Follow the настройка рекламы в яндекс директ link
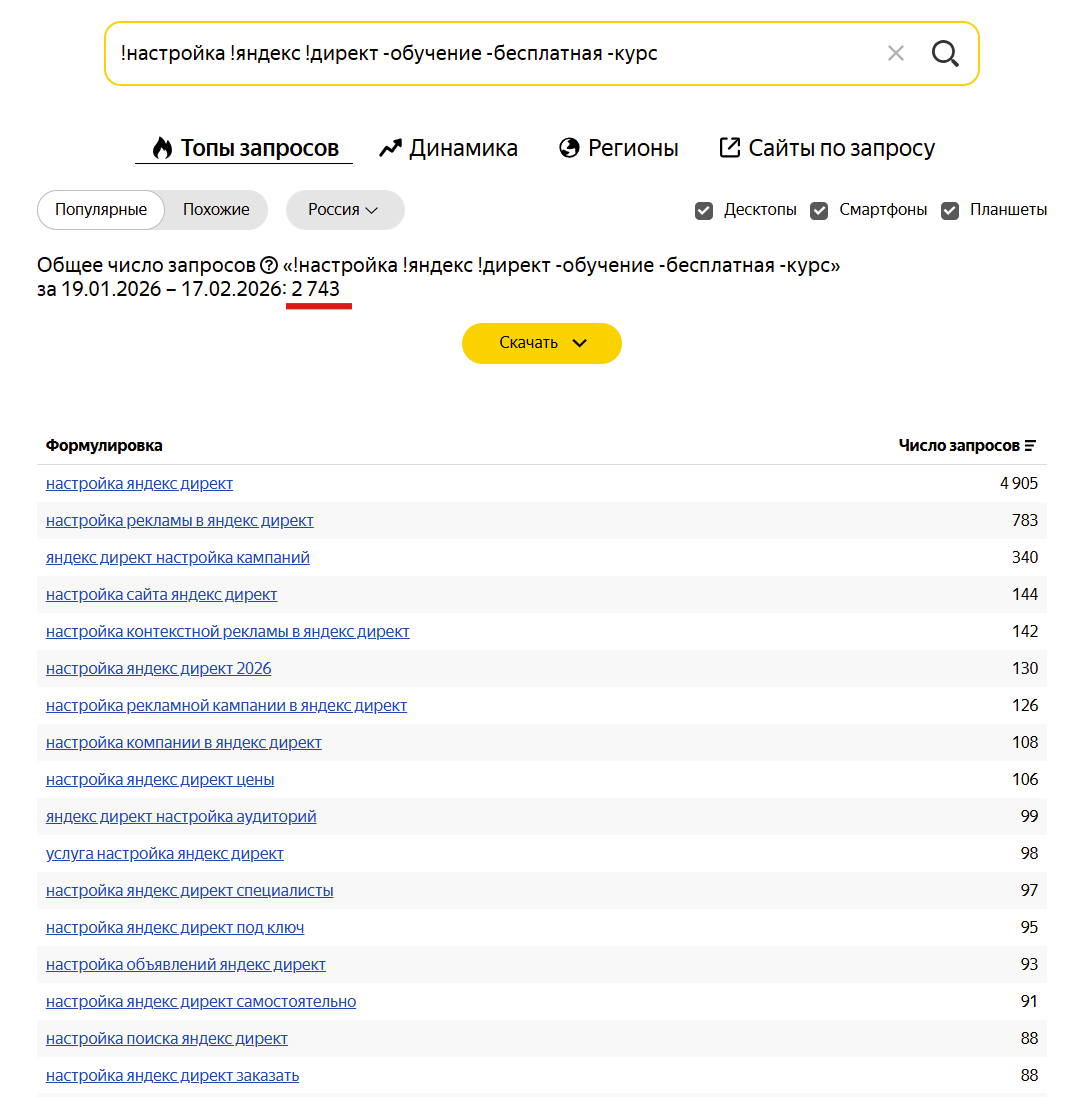Screen dimensions: 1077x1097 (x=179, y=520)
